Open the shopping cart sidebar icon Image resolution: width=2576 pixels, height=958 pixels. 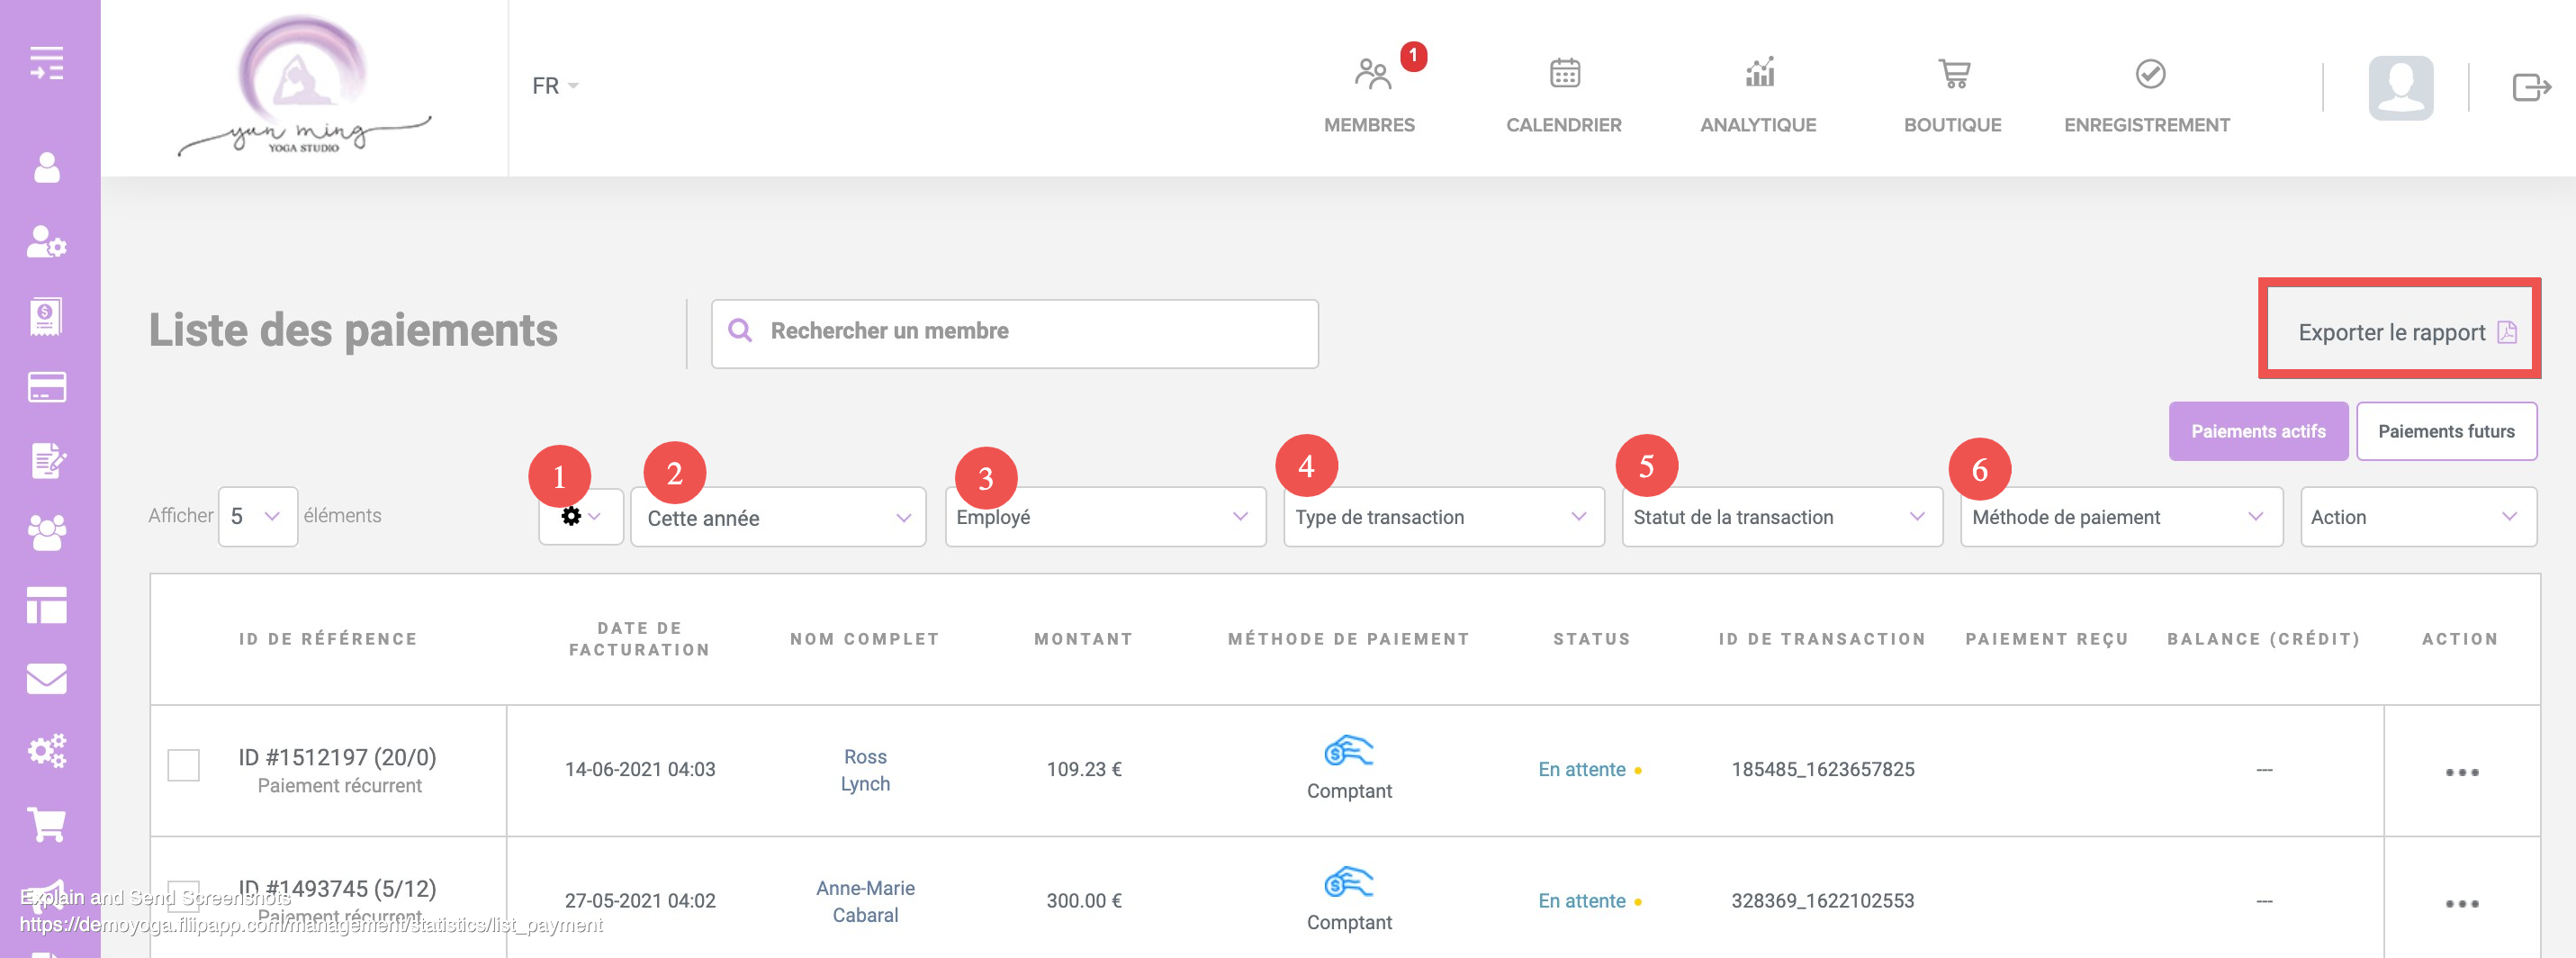47,825
